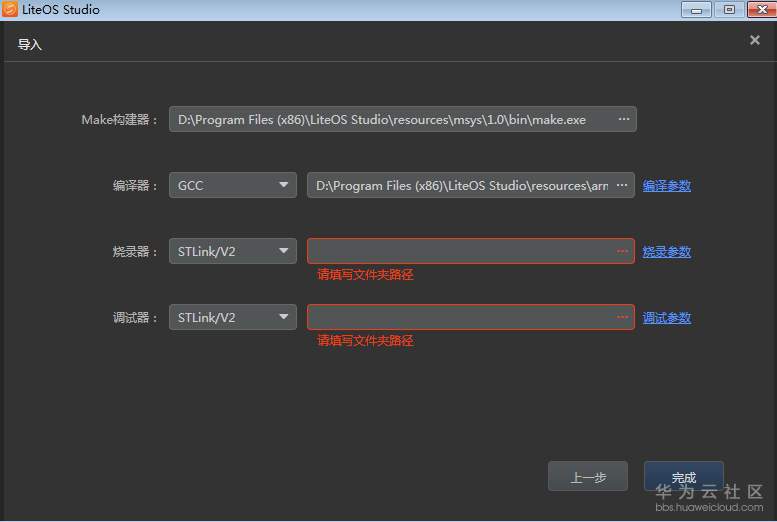Minimize the LiteOS Studio window
The image size is (777, 522).
pyautogui.click(x=696, y=9)
